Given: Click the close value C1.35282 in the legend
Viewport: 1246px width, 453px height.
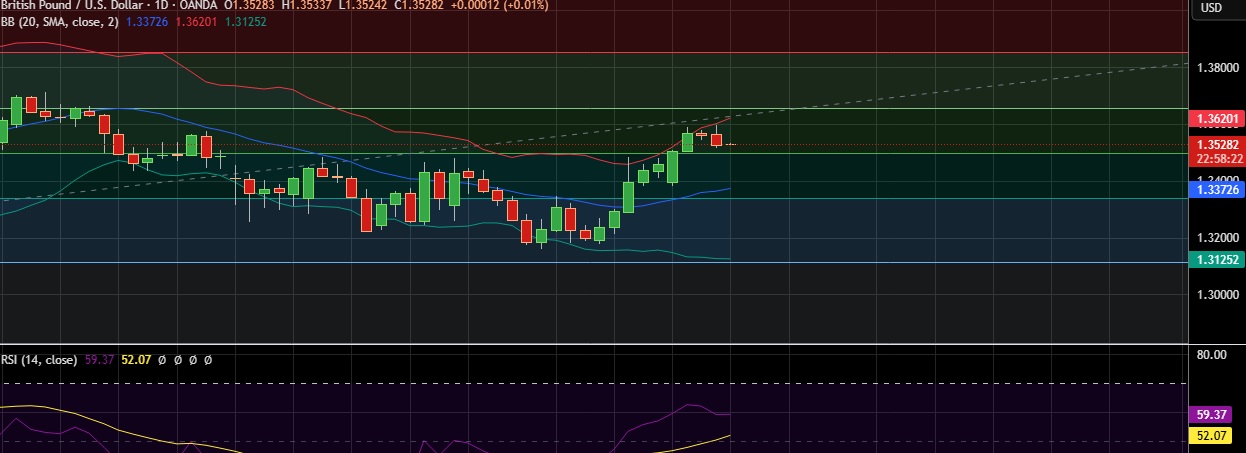Looking at the screenshot, I should pyautogui.click(x=420, y=6).
